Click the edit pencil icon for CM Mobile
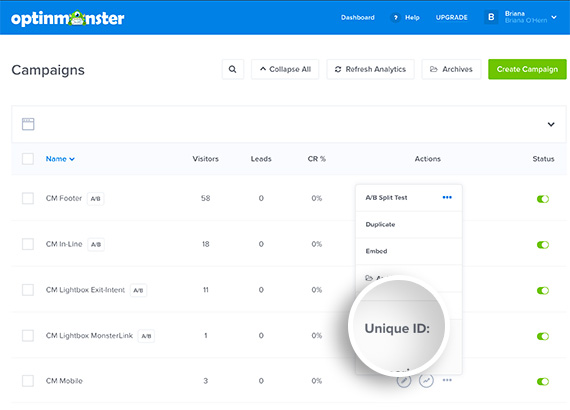Image resolution: width=570 pixels, height=410 pixels. point(404,381)
